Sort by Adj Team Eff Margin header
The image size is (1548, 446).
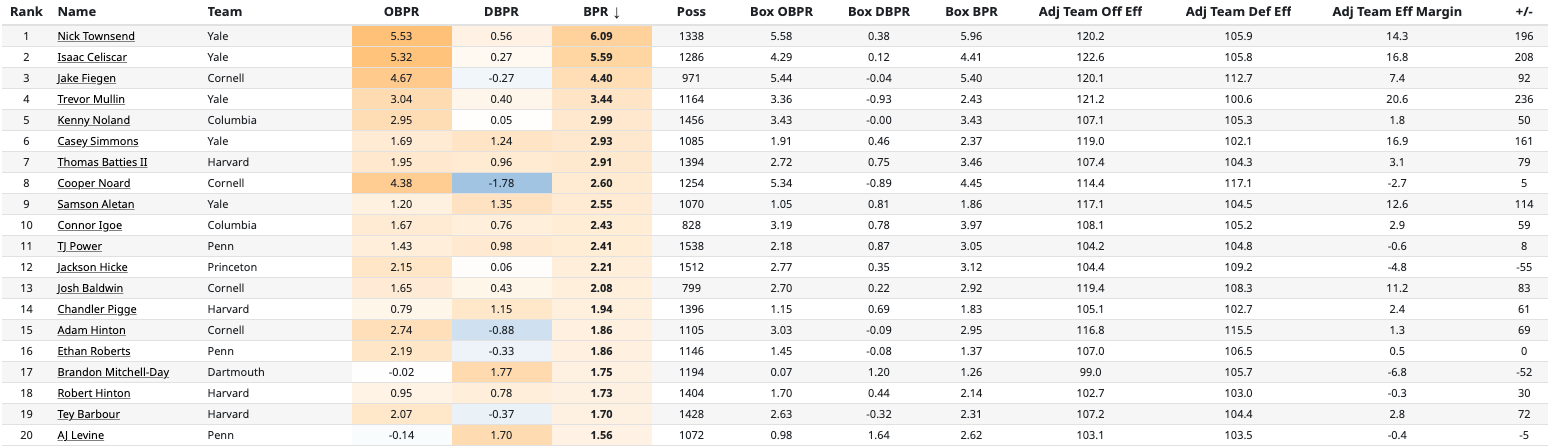1397,12
